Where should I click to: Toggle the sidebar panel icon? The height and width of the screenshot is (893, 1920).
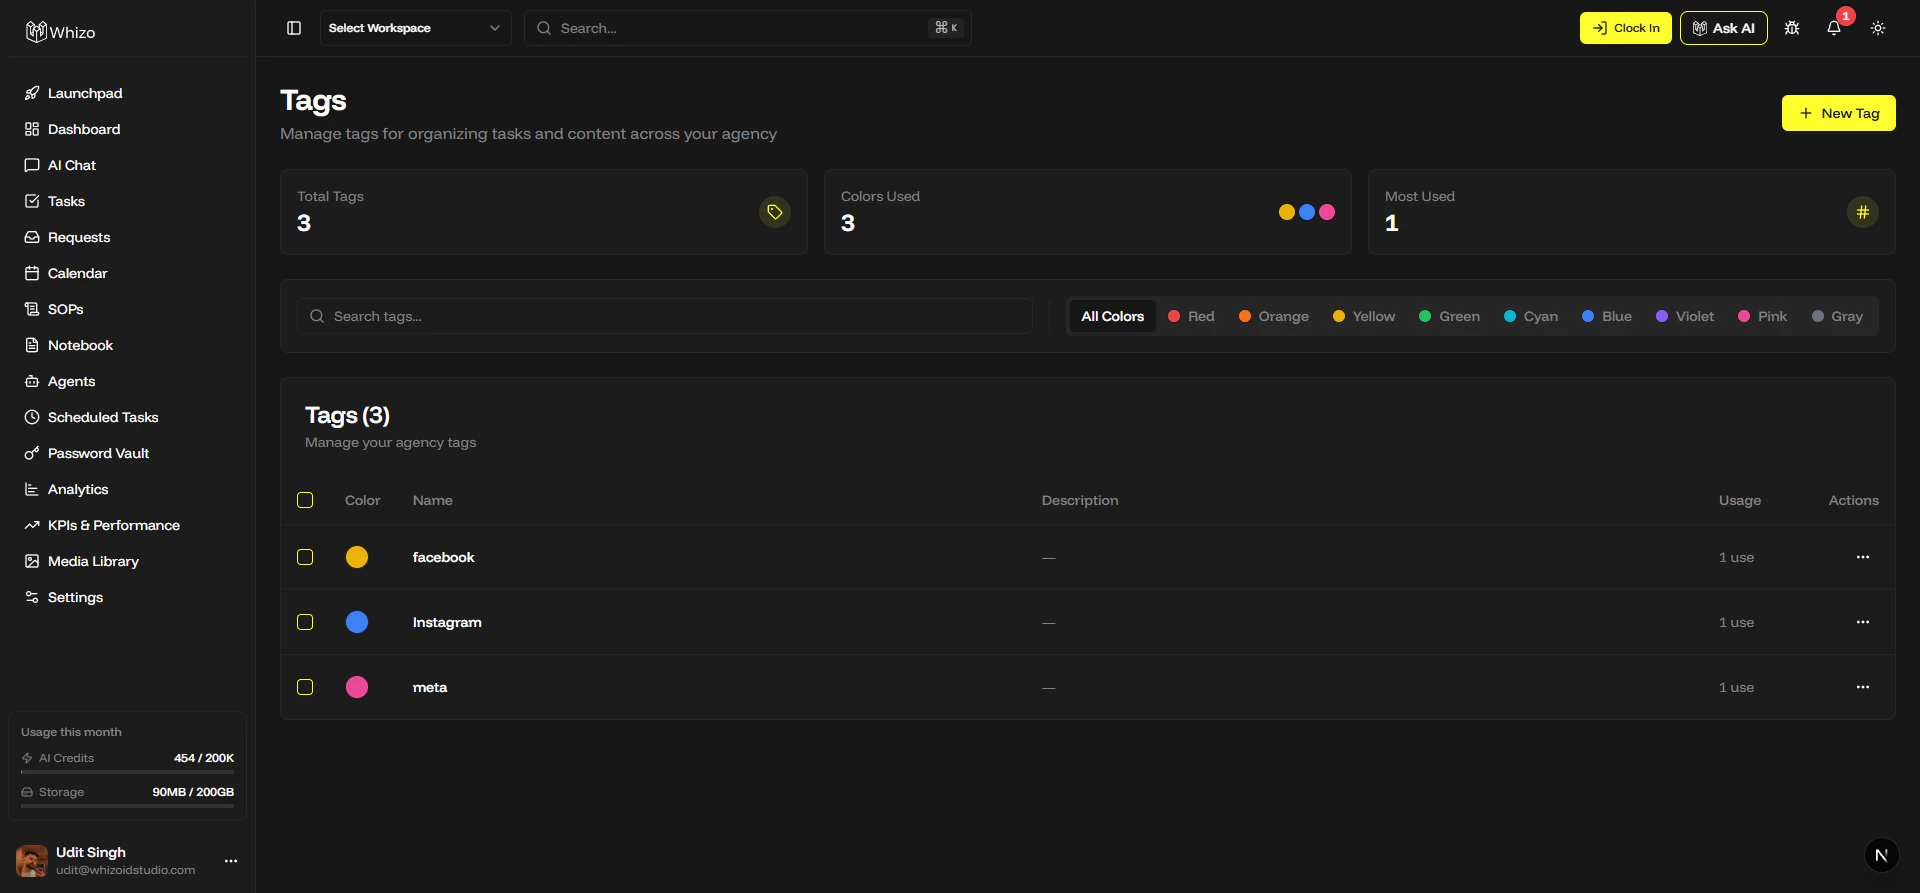pyautogui.click(x=294, y=28)
